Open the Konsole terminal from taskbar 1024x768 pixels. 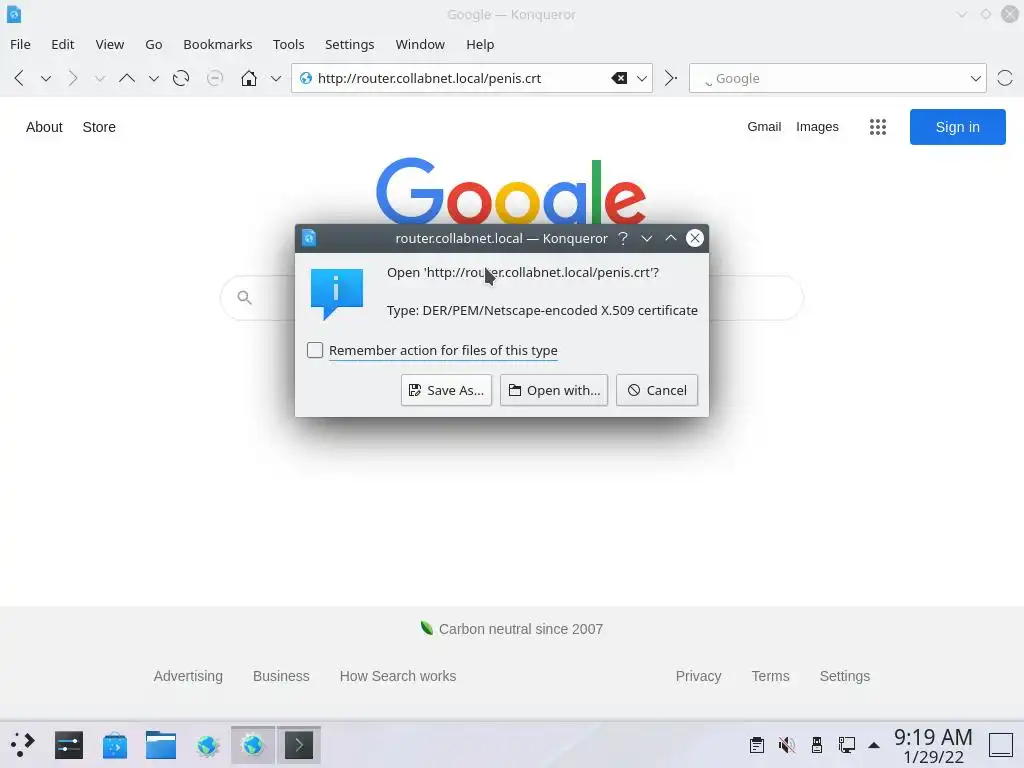[298, 745]
